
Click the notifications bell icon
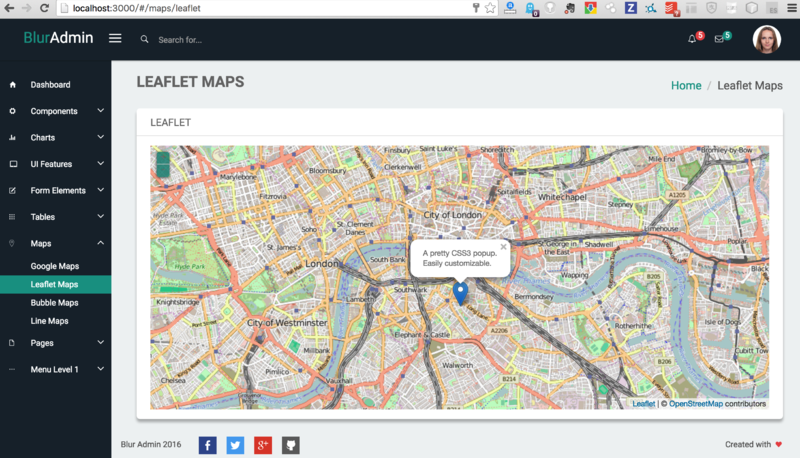[692, 39]
